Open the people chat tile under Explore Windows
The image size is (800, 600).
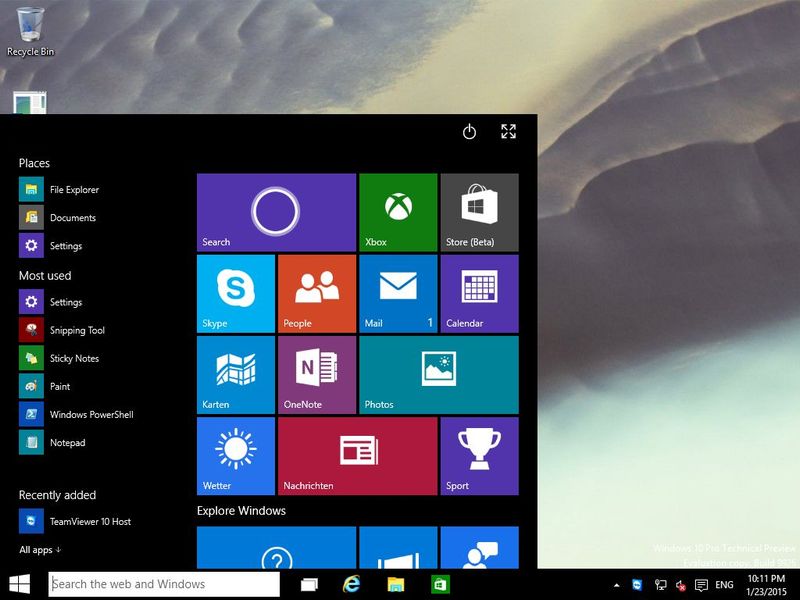coord(480,547)
